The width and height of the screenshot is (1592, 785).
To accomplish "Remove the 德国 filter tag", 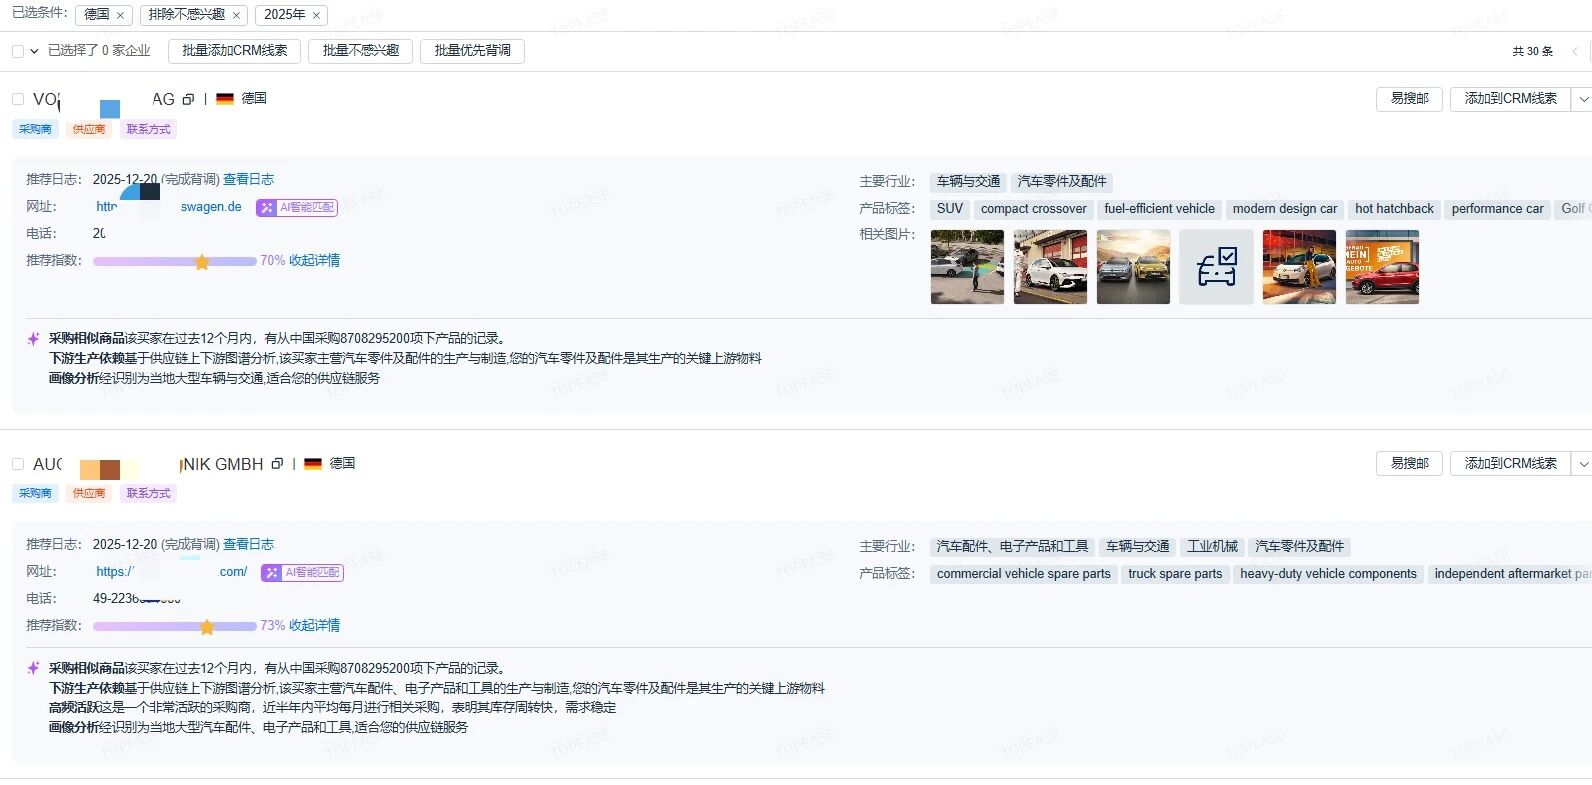I will (120, 15).
